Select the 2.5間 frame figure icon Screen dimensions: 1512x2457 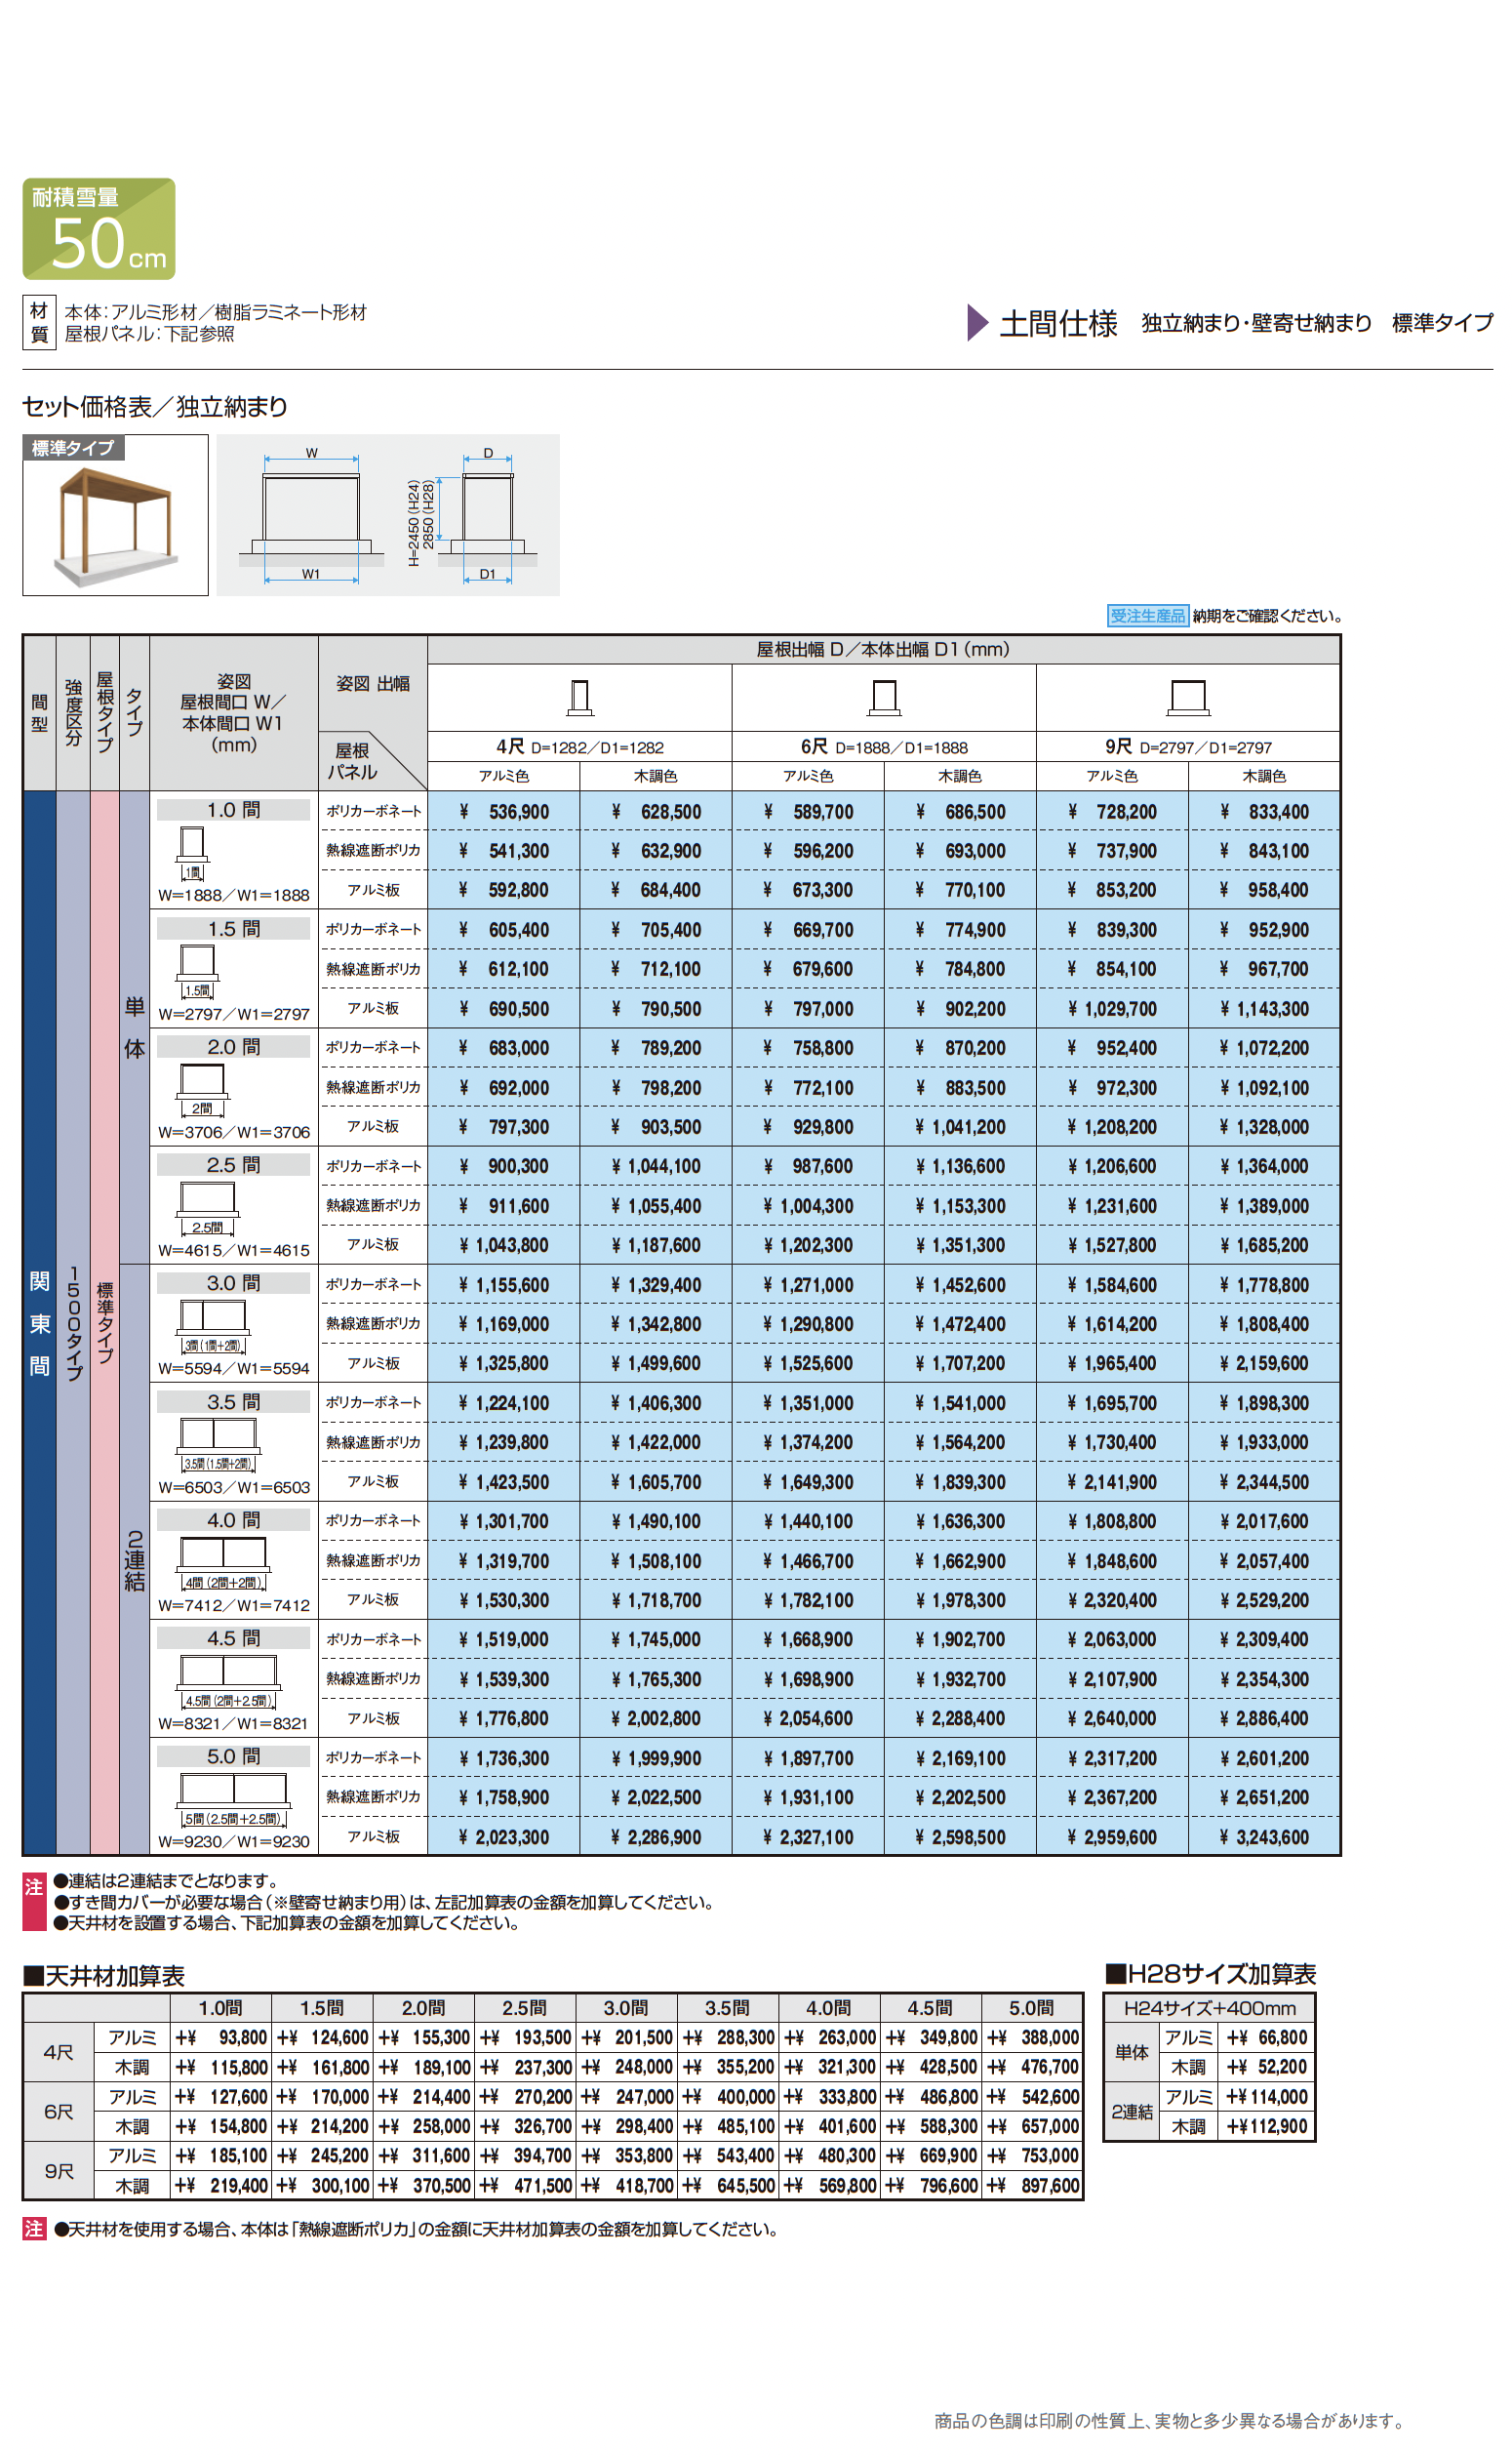[207, 1199]
